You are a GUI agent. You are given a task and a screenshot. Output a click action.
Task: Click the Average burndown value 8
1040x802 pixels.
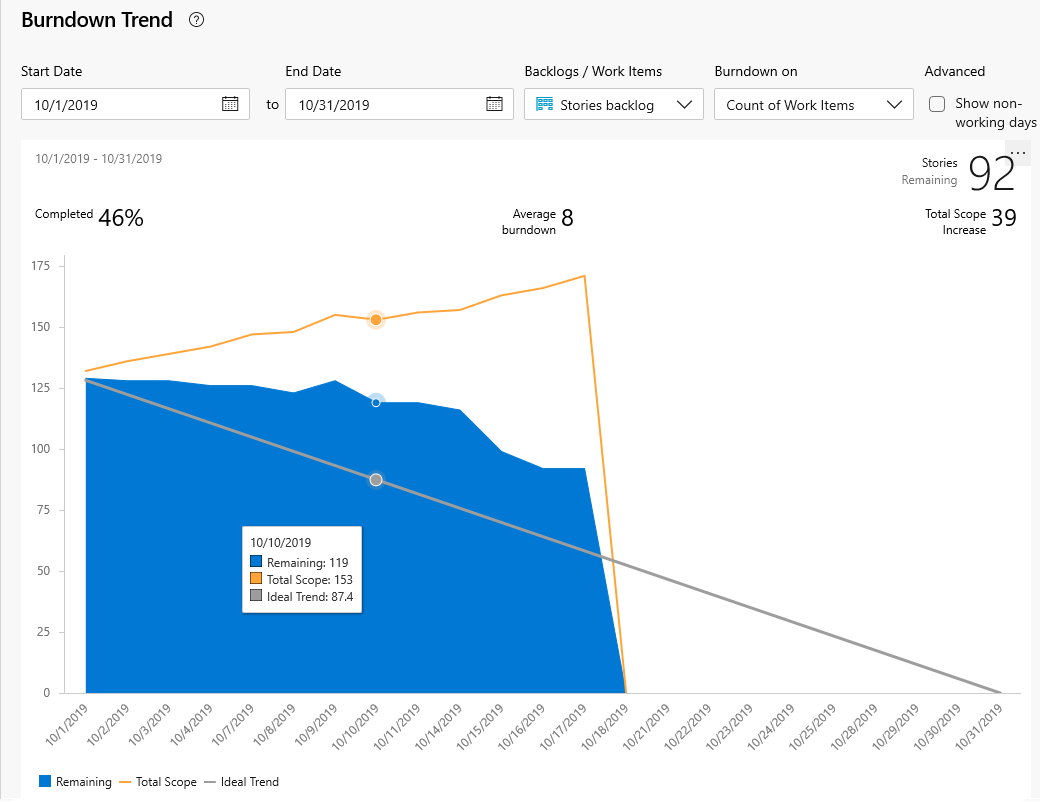pos(567,218)
